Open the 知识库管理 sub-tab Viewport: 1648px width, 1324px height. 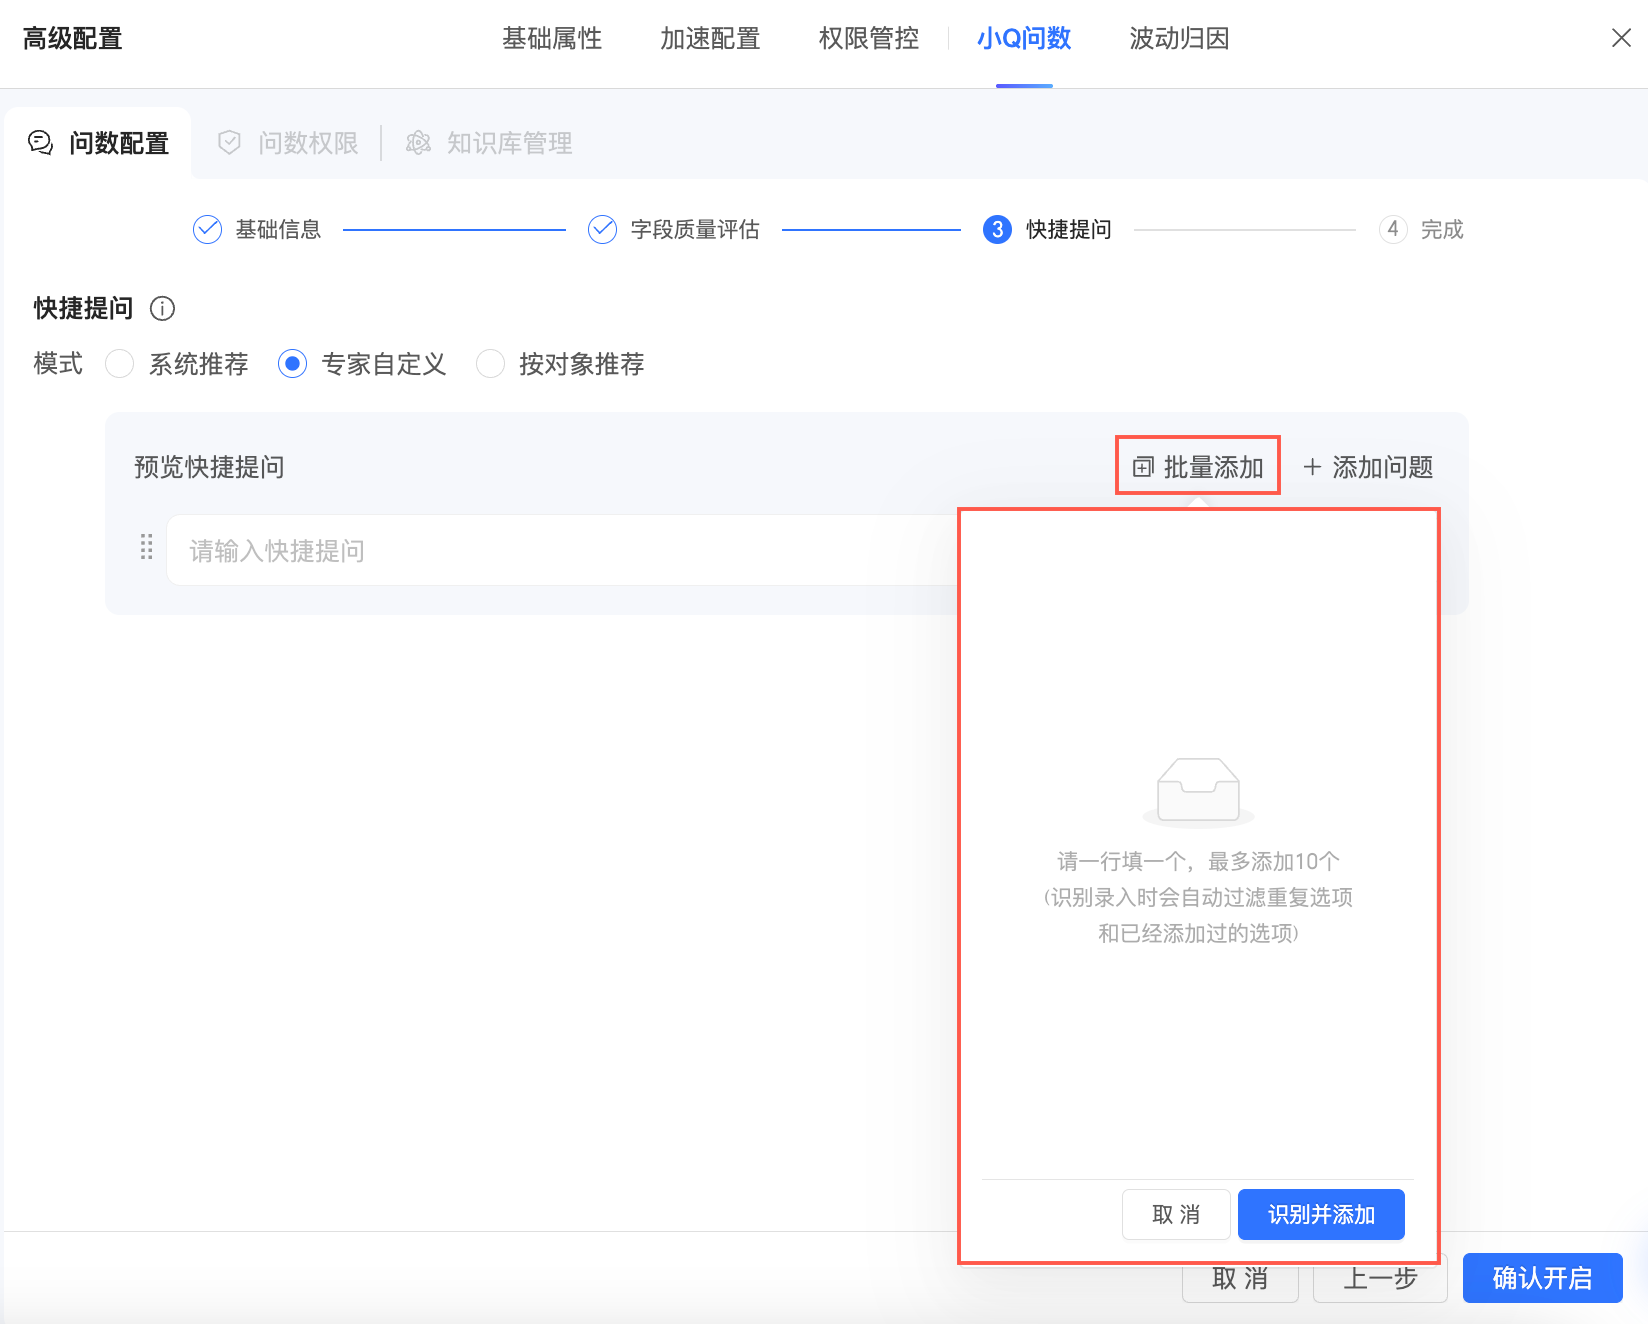click(489, 143)
